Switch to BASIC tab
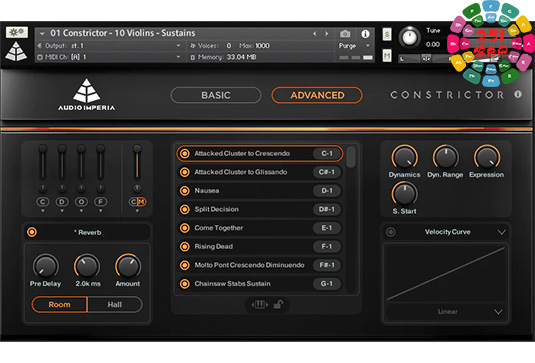This screenshot has height=363, width=535. pos(216,95)
